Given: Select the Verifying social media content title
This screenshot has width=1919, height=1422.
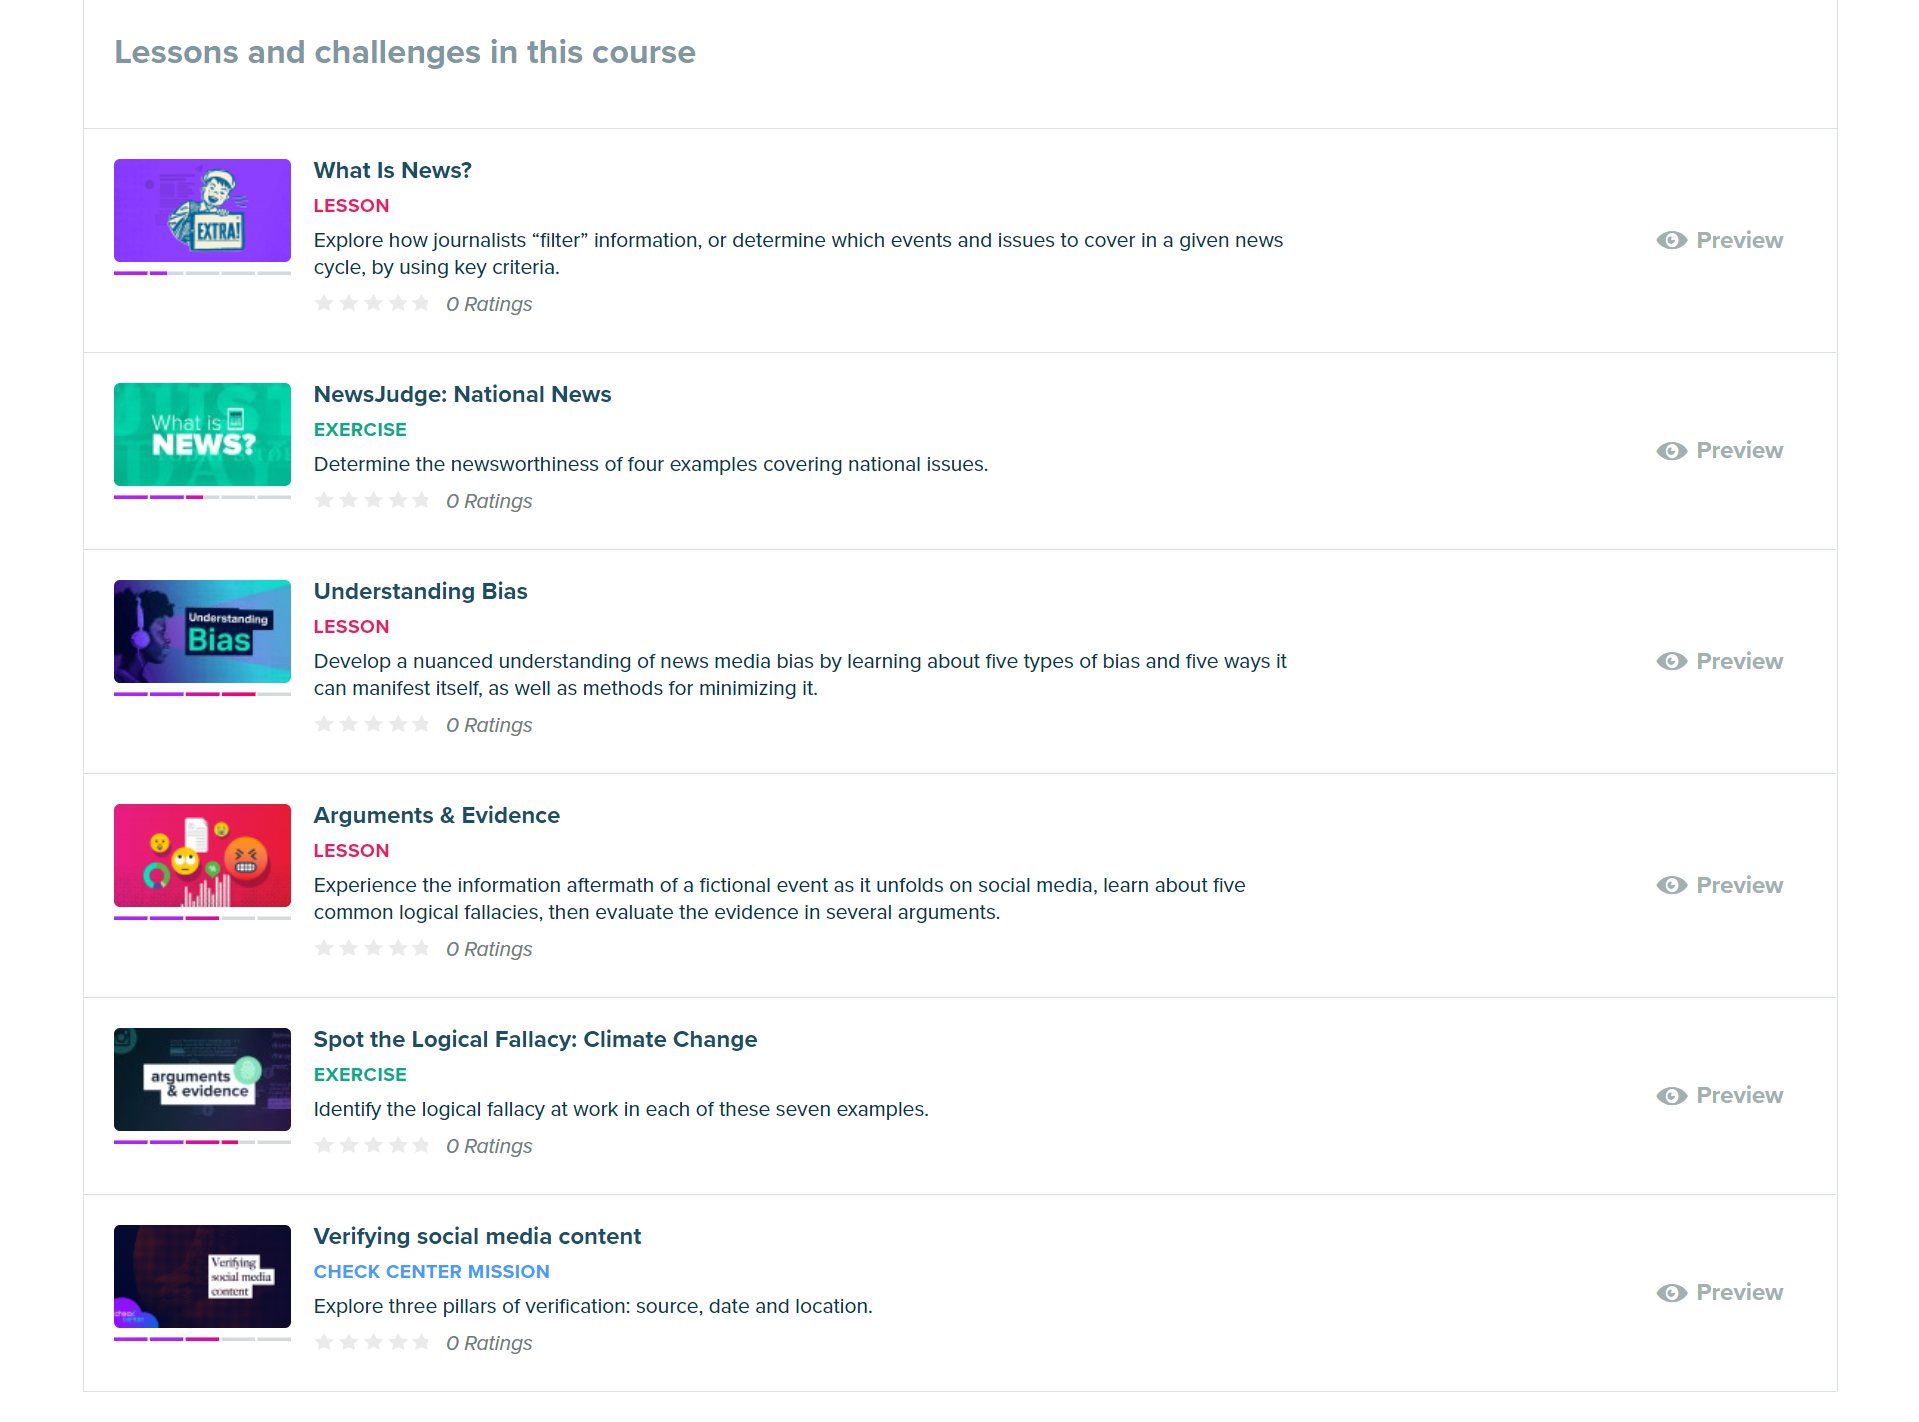Looking at the screenshot, I should tap(477, 1237).
